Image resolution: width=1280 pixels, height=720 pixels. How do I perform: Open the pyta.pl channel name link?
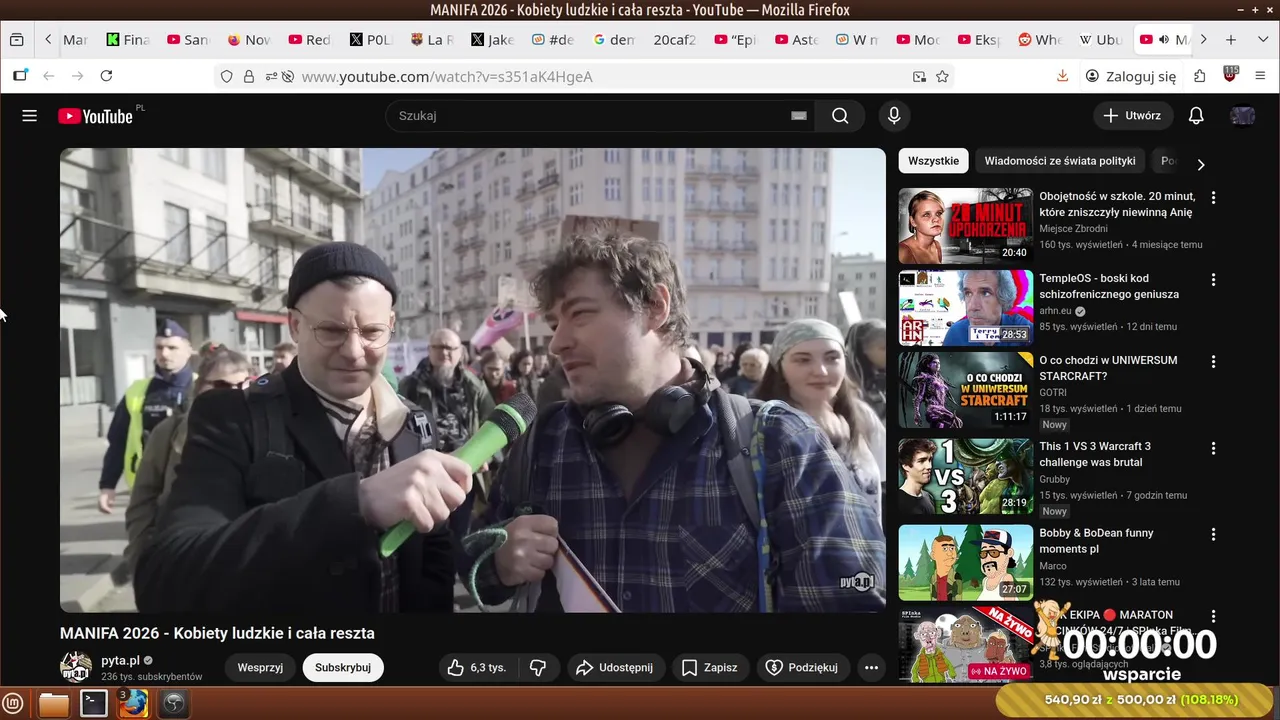pyautogui.click(x=120, y=661)
